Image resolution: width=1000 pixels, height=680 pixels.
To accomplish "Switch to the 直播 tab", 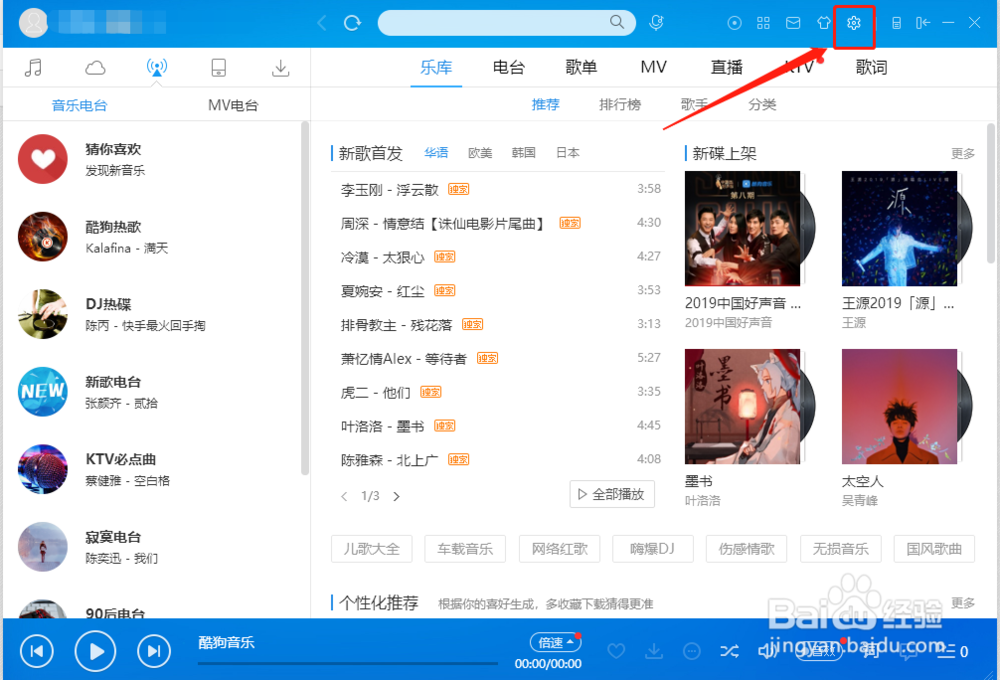I will pos(726,68).
